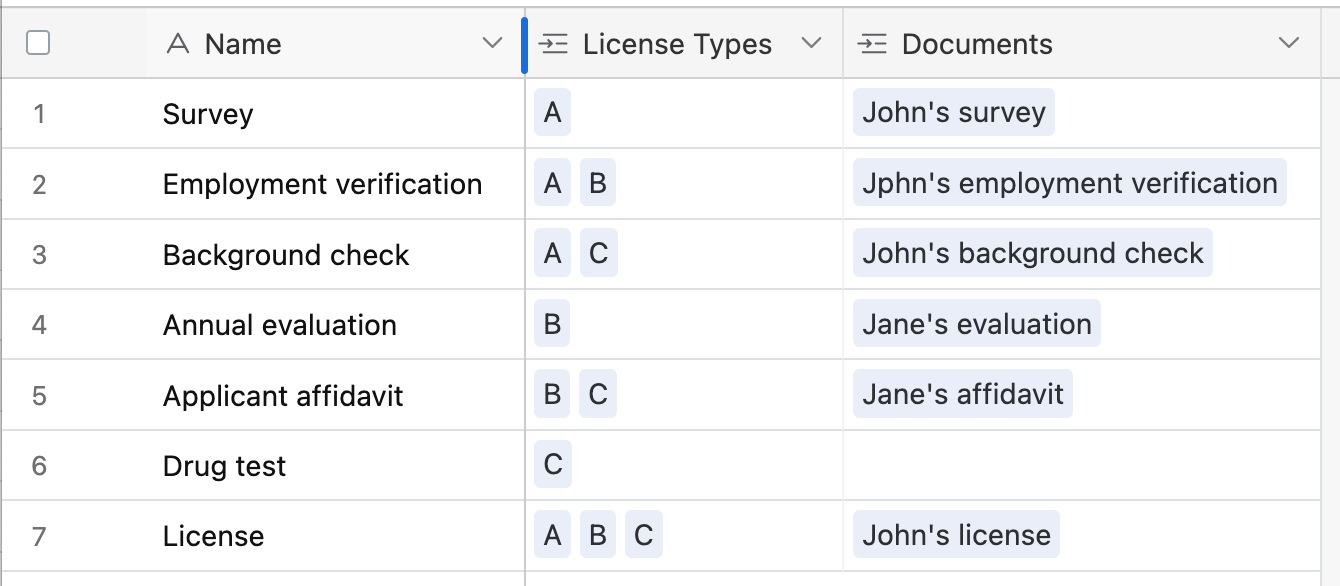Click the Applicant affidavit name cell
Image resolution: width=1340 pixels, height=586 pixels.
335,396
